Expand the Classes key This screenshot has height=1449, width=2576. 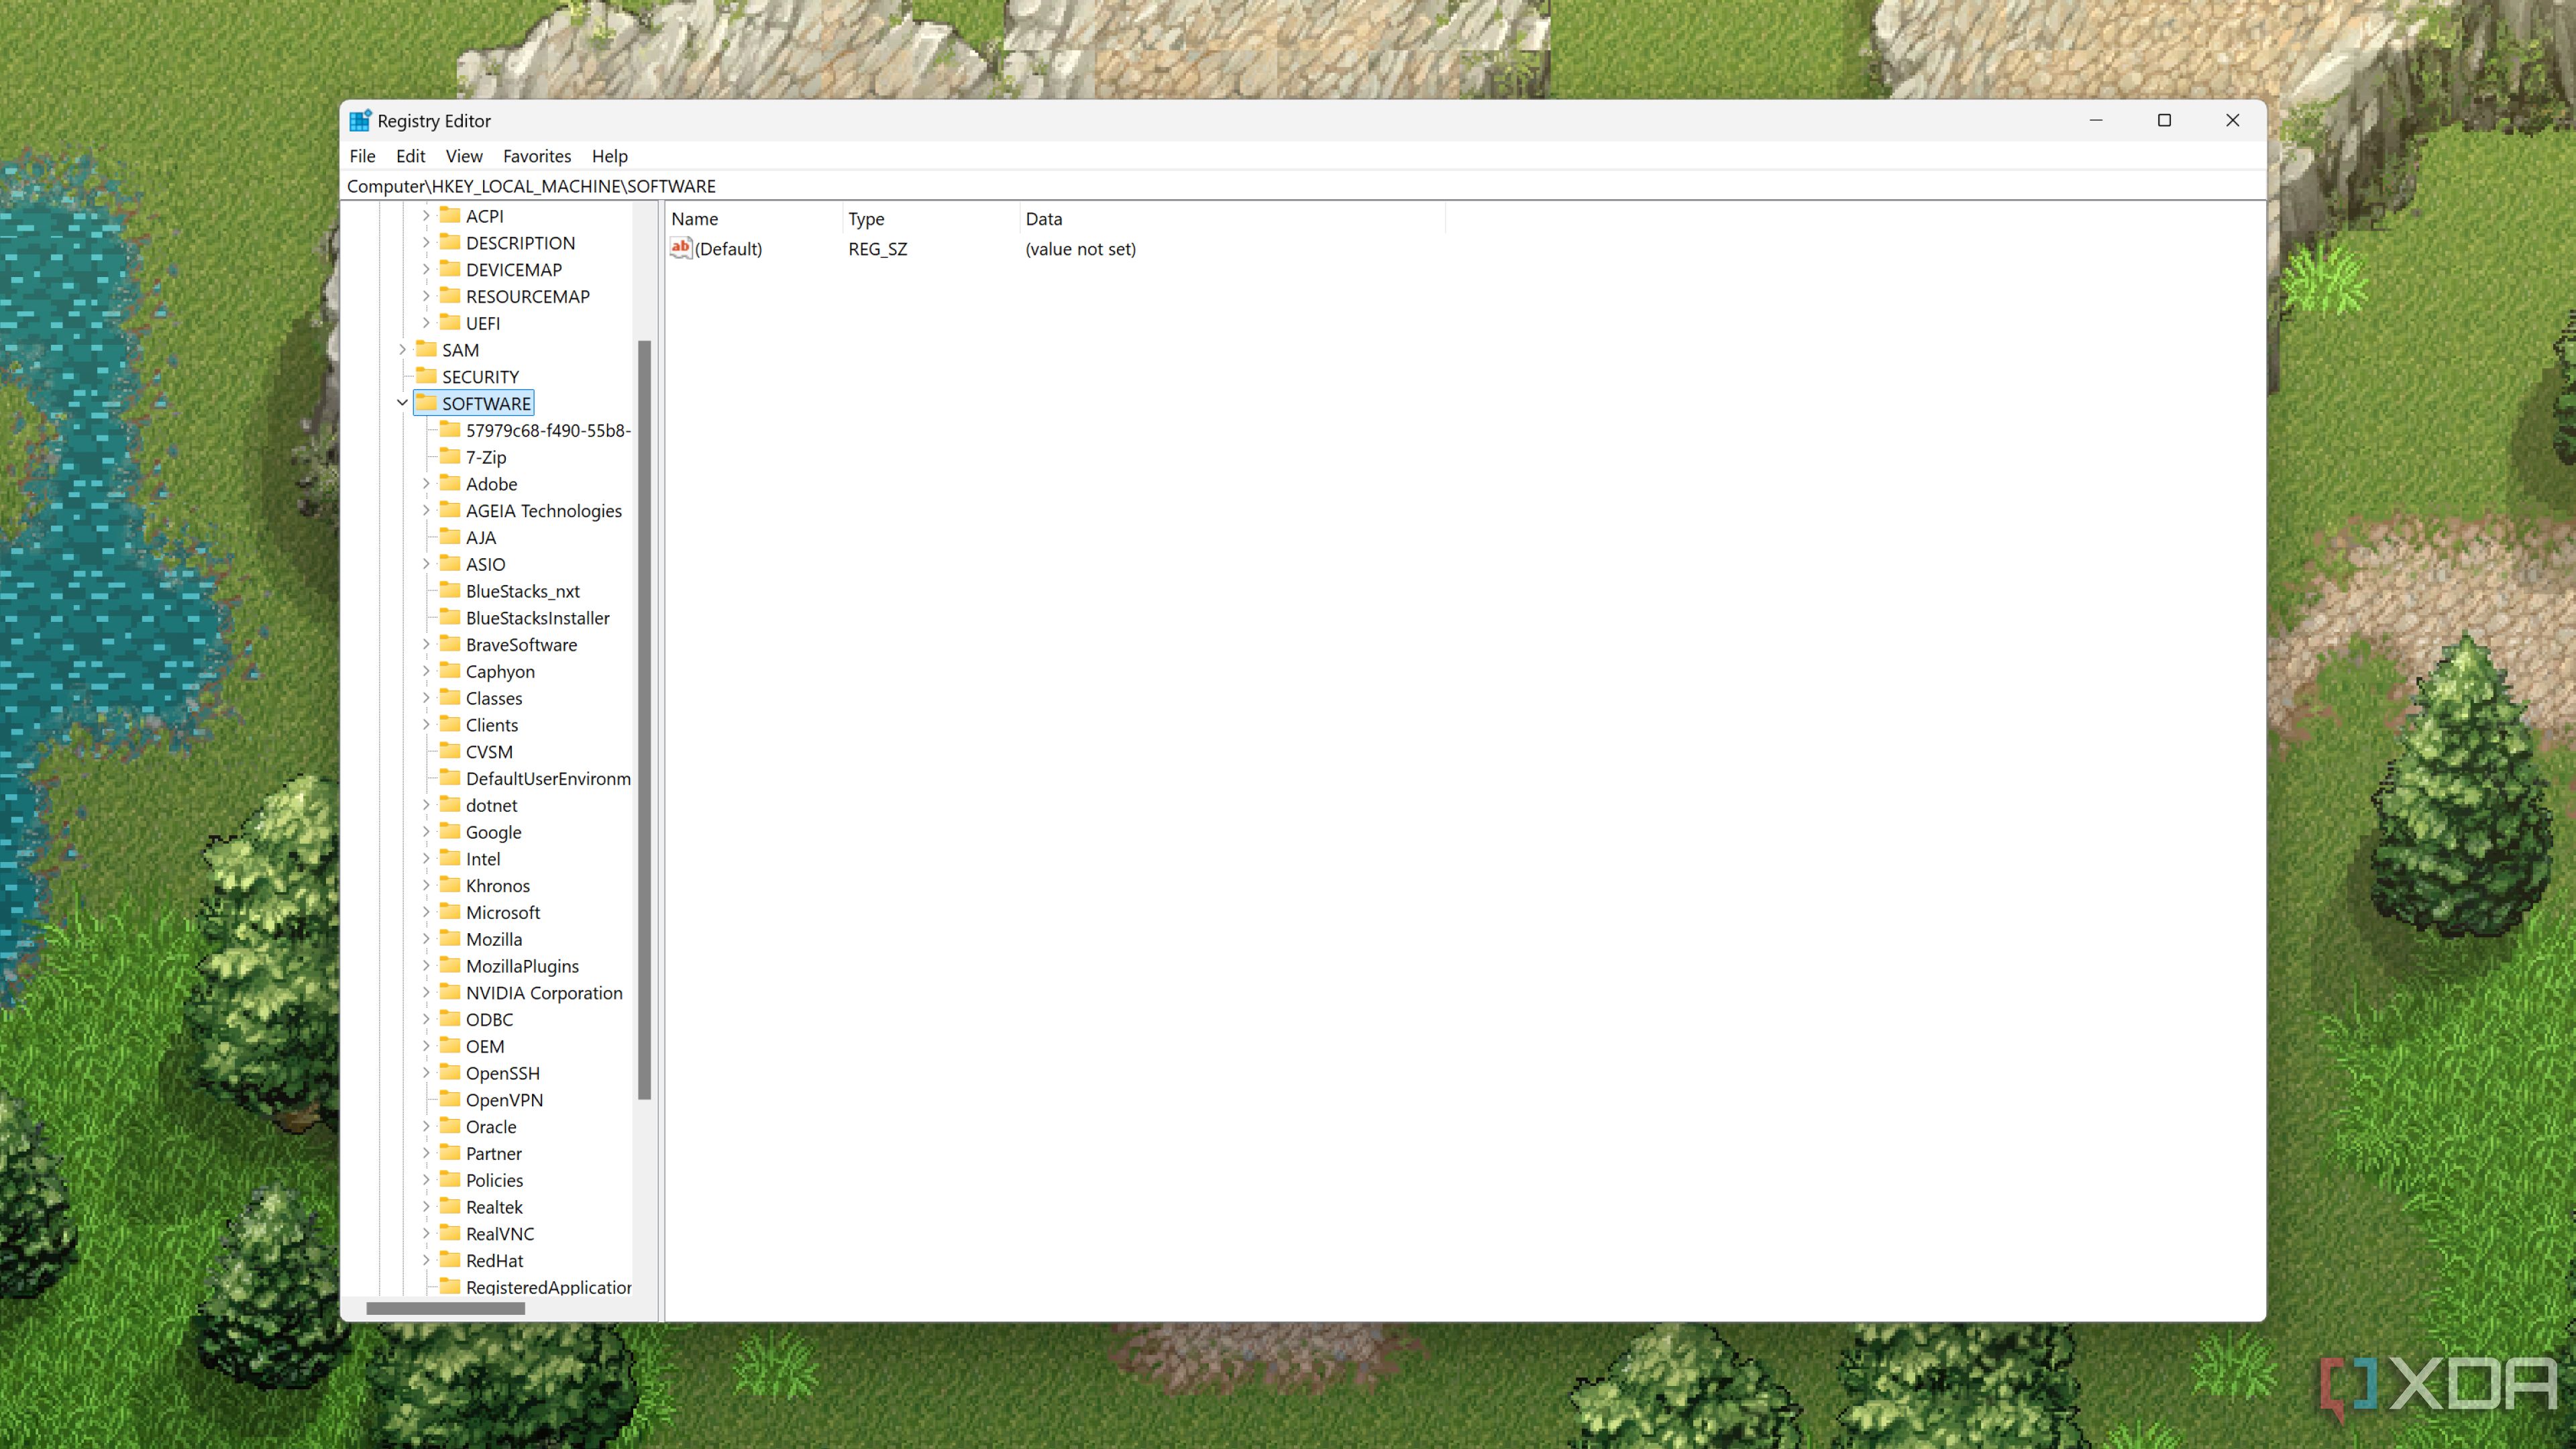tap(426, 698)
